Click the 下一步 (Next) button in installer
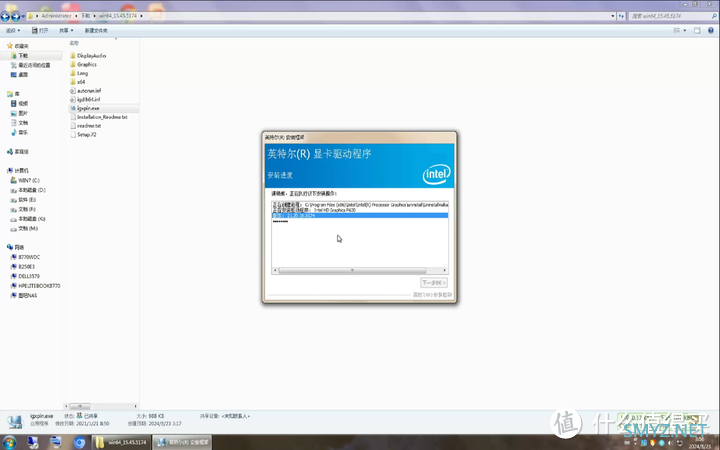720x450 pixels. (434, 283)
